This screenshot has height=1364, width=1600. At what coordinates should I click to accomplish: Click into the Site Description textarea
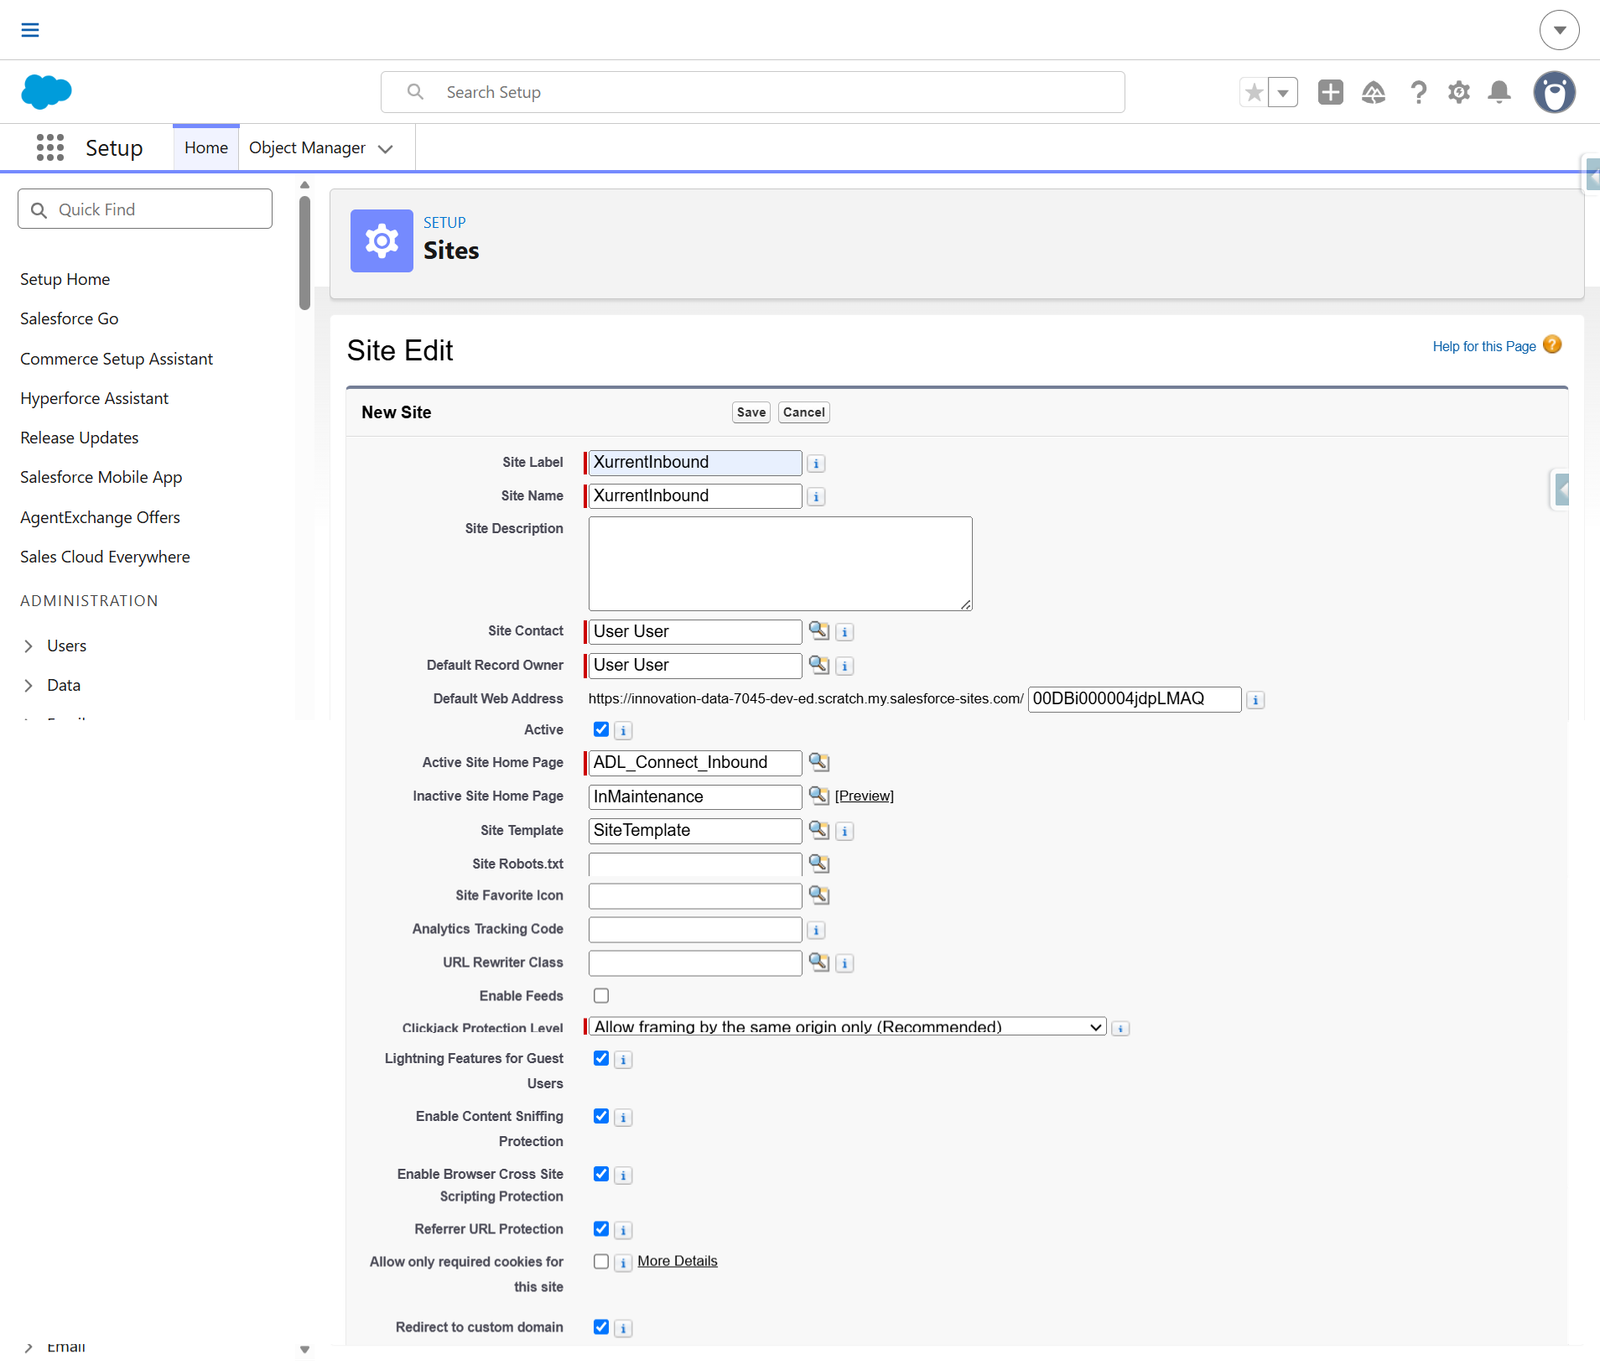coord(780,564)
